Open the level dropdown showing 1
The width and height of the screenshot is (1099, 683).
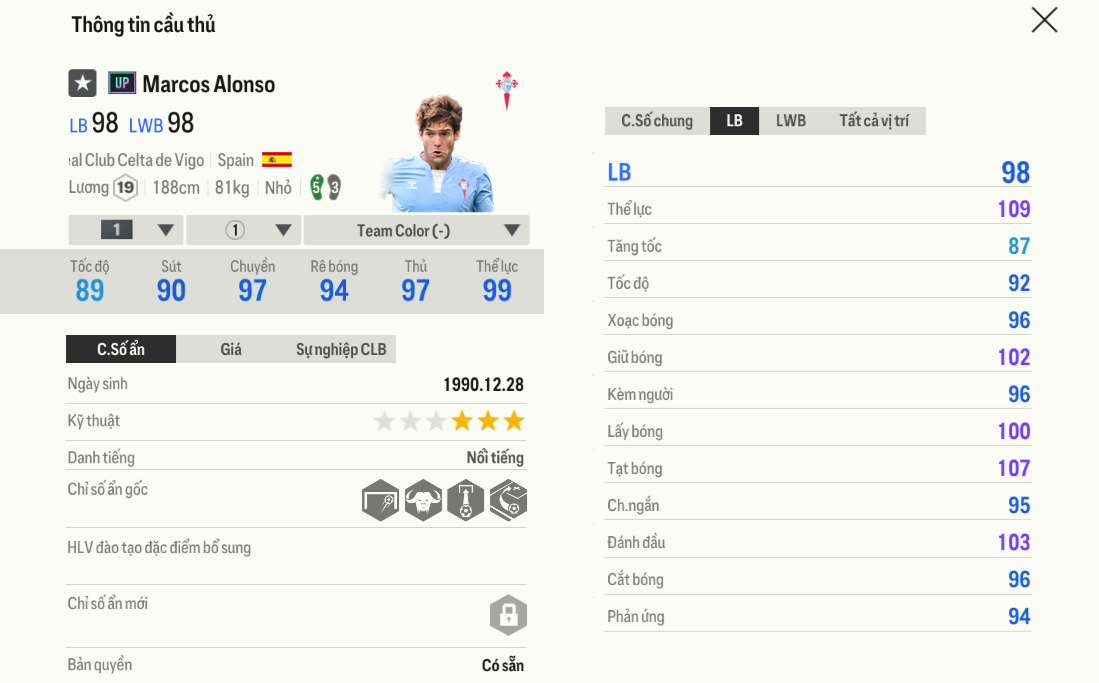124,230
